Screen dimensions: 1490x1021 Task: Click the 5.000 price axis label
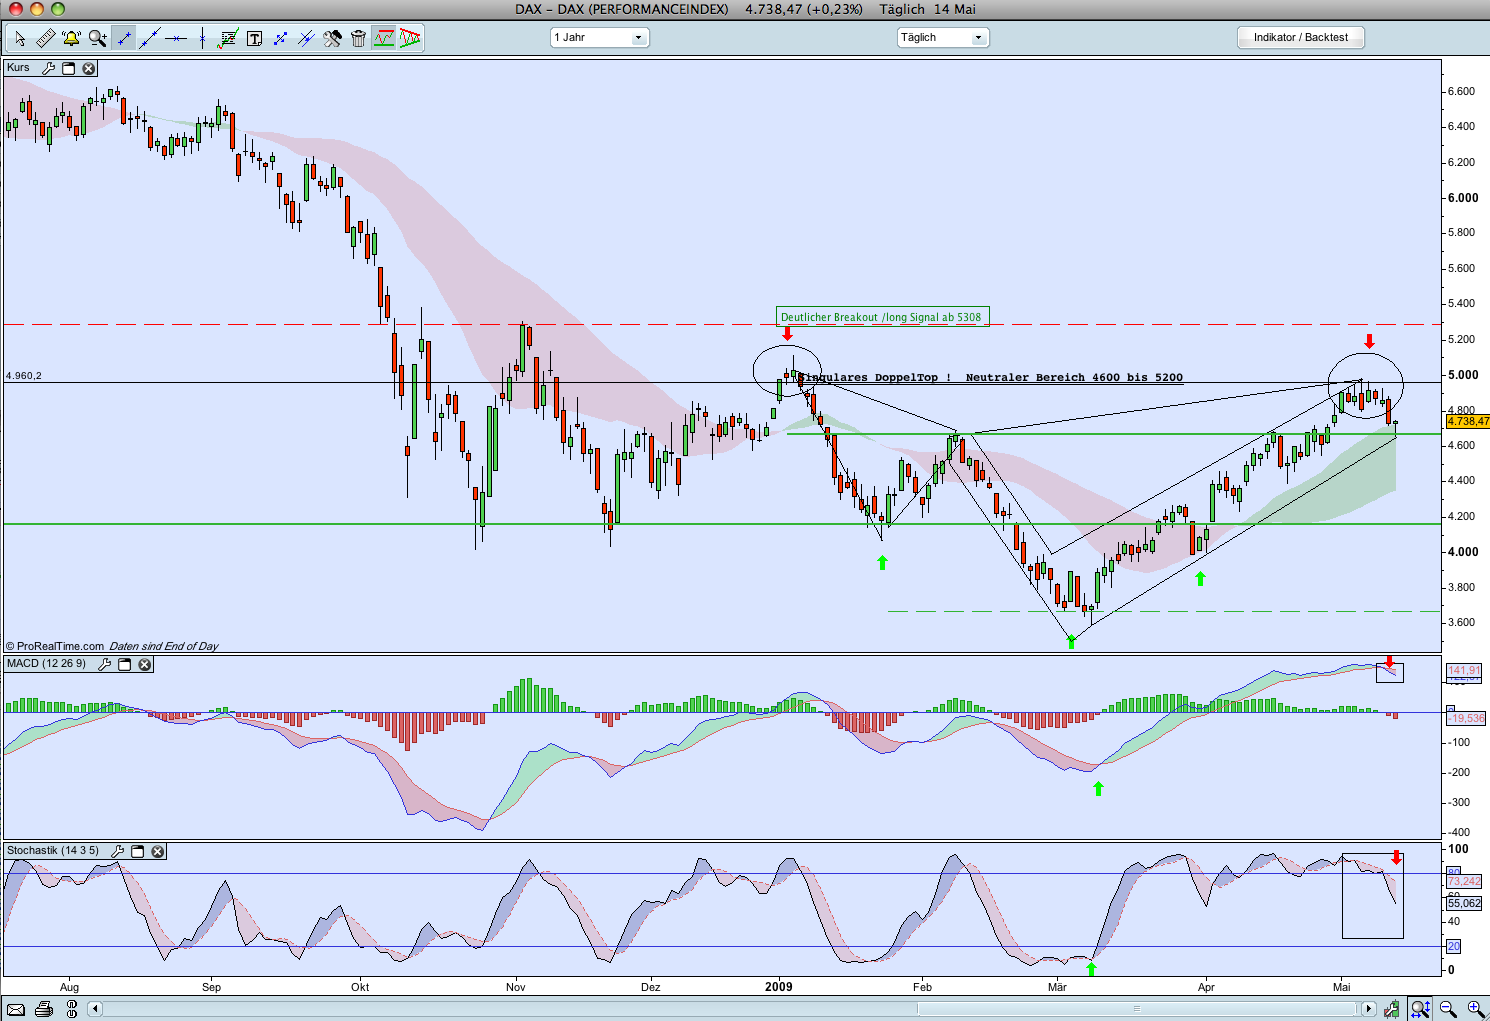point(1463,375)
